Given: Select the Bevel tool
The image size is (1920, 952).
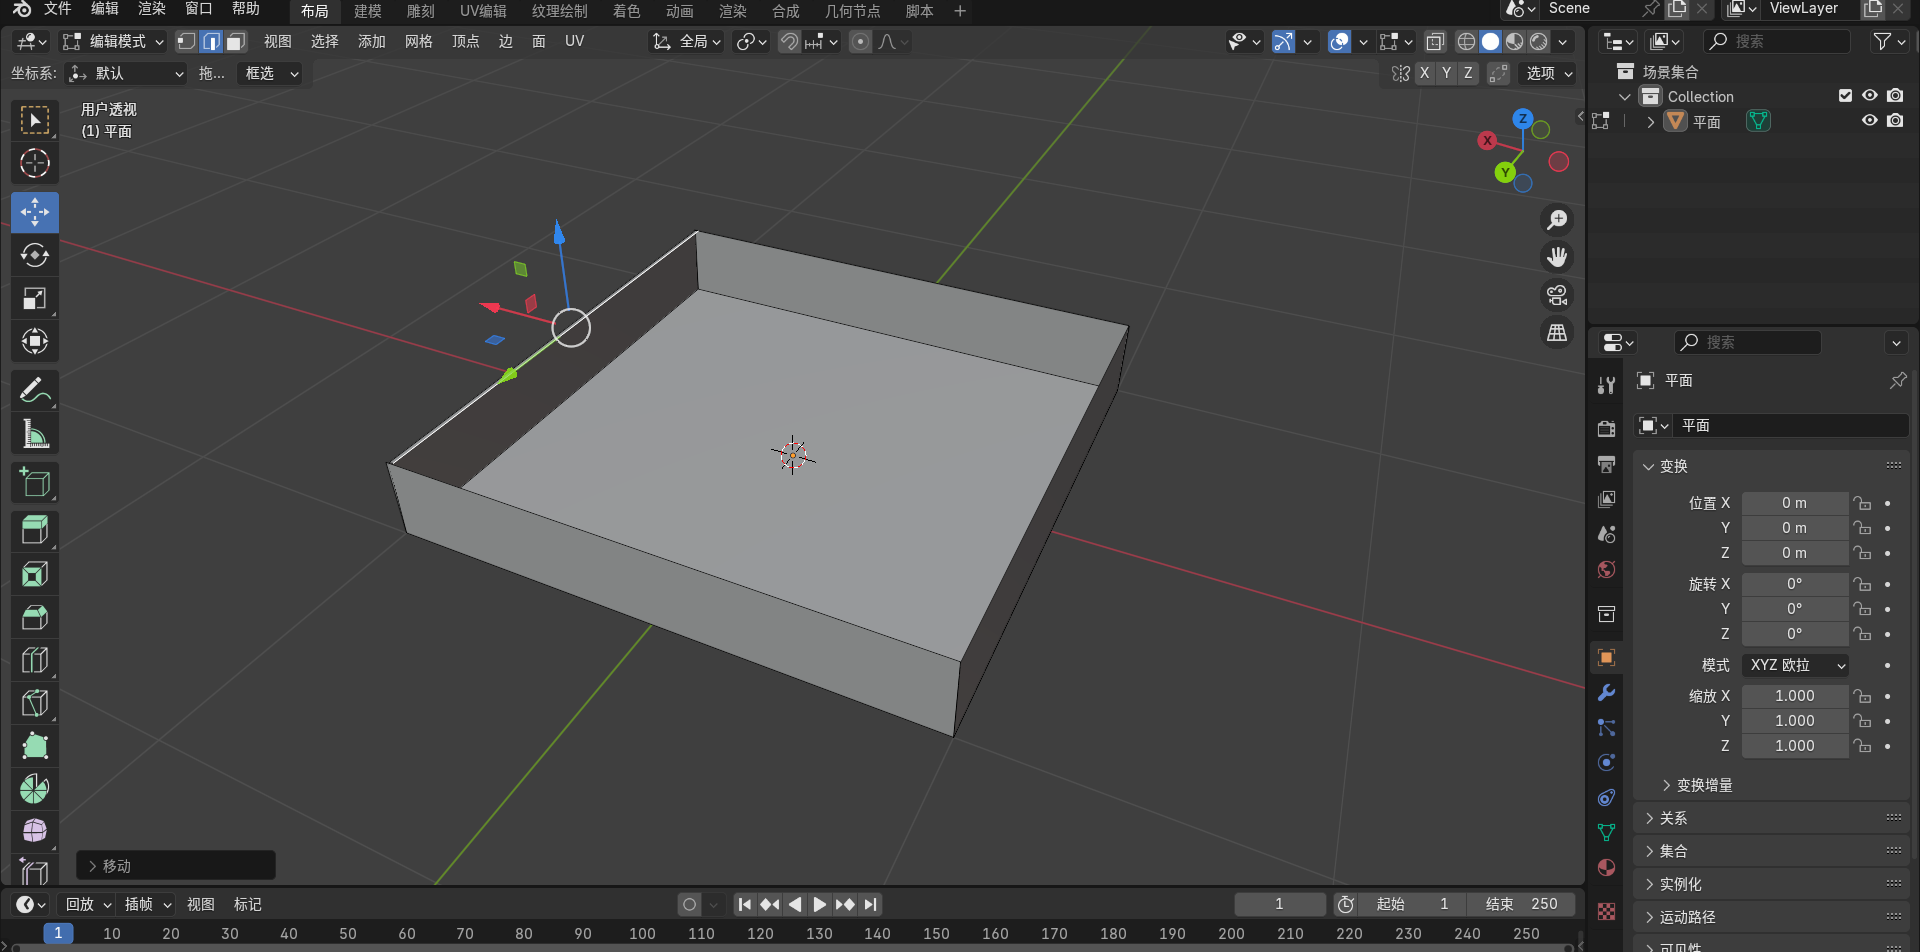Looking at the screenshot, I should [x=35, y=617].
